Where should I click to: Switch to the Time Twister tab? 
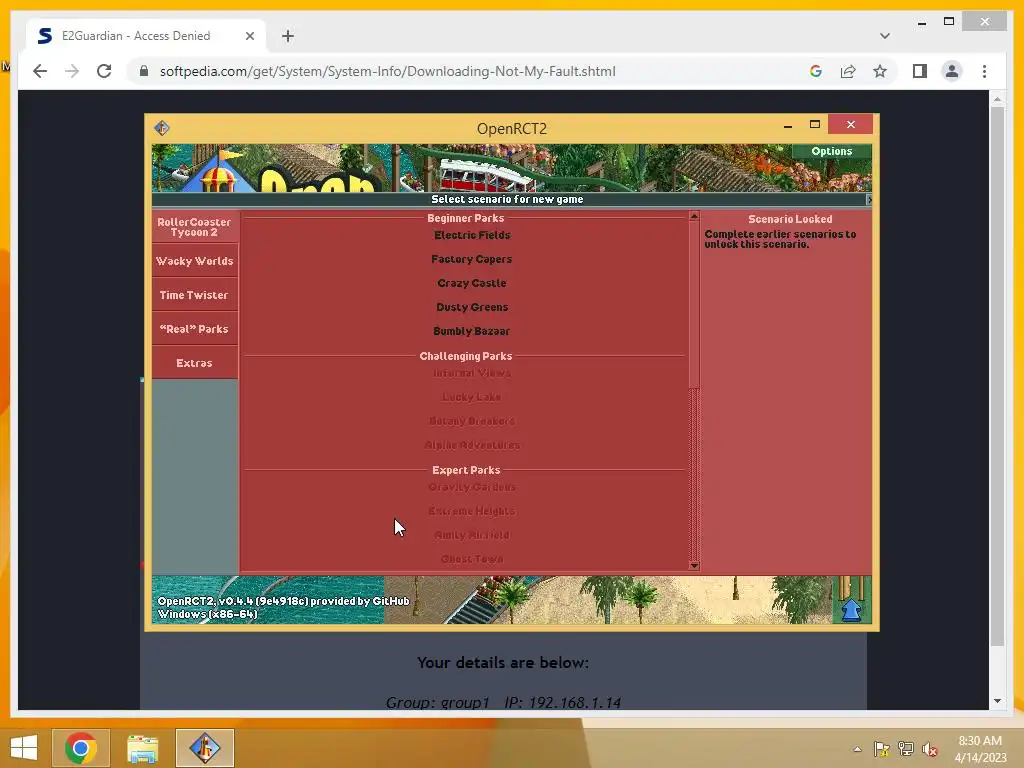point(195,295)
